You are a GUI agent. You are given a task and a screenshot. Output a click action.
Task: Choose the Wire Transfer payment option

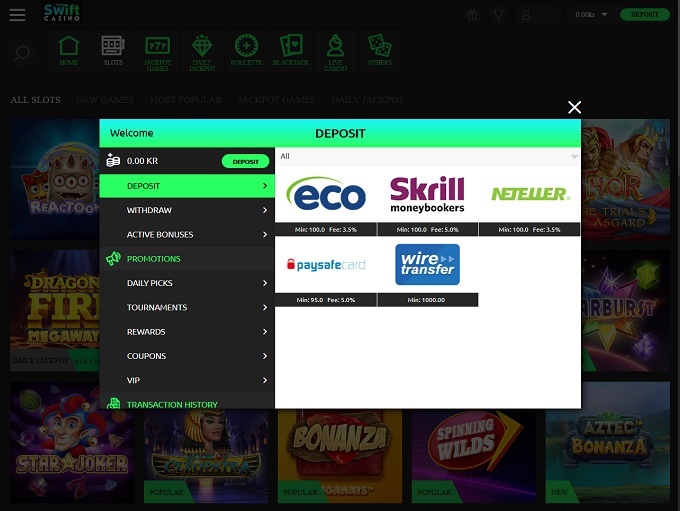[x=427, y=265]
